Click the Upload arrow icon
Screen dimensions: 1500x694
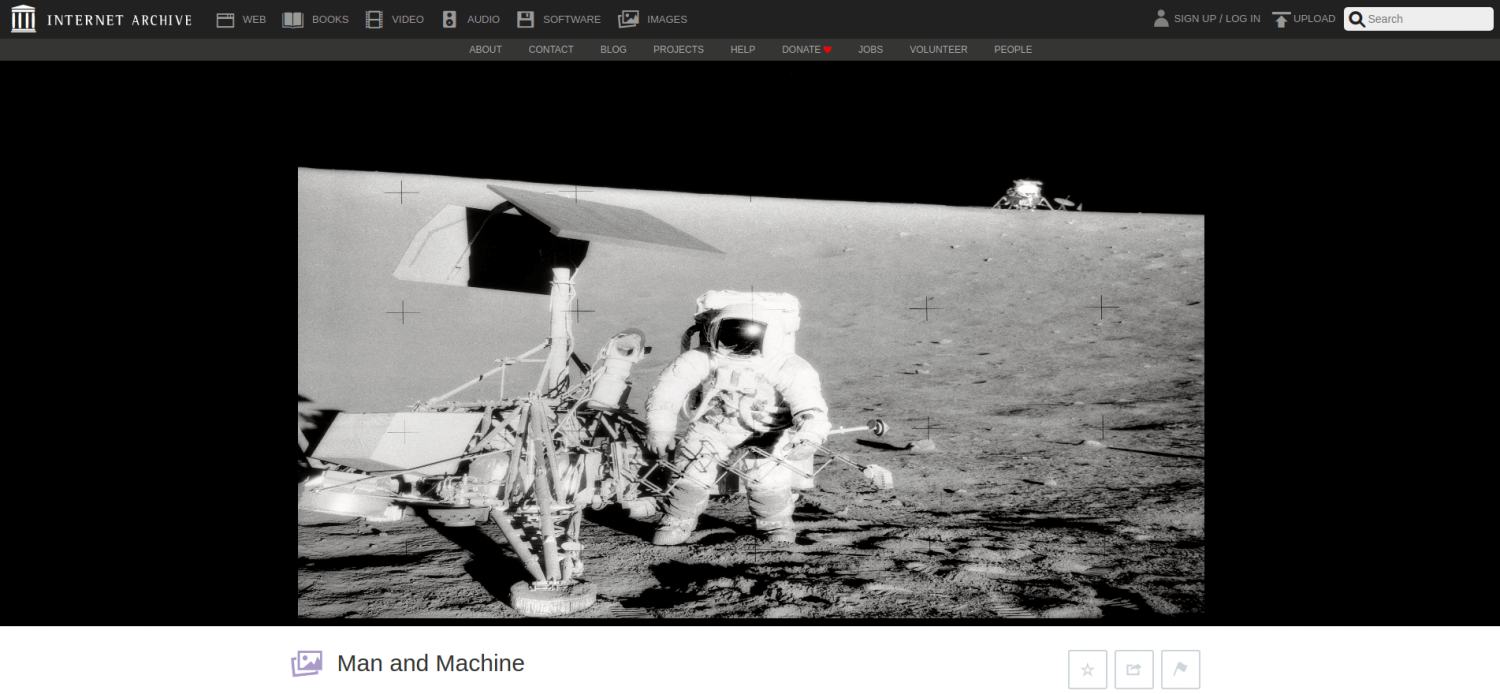coord(1281,19)
